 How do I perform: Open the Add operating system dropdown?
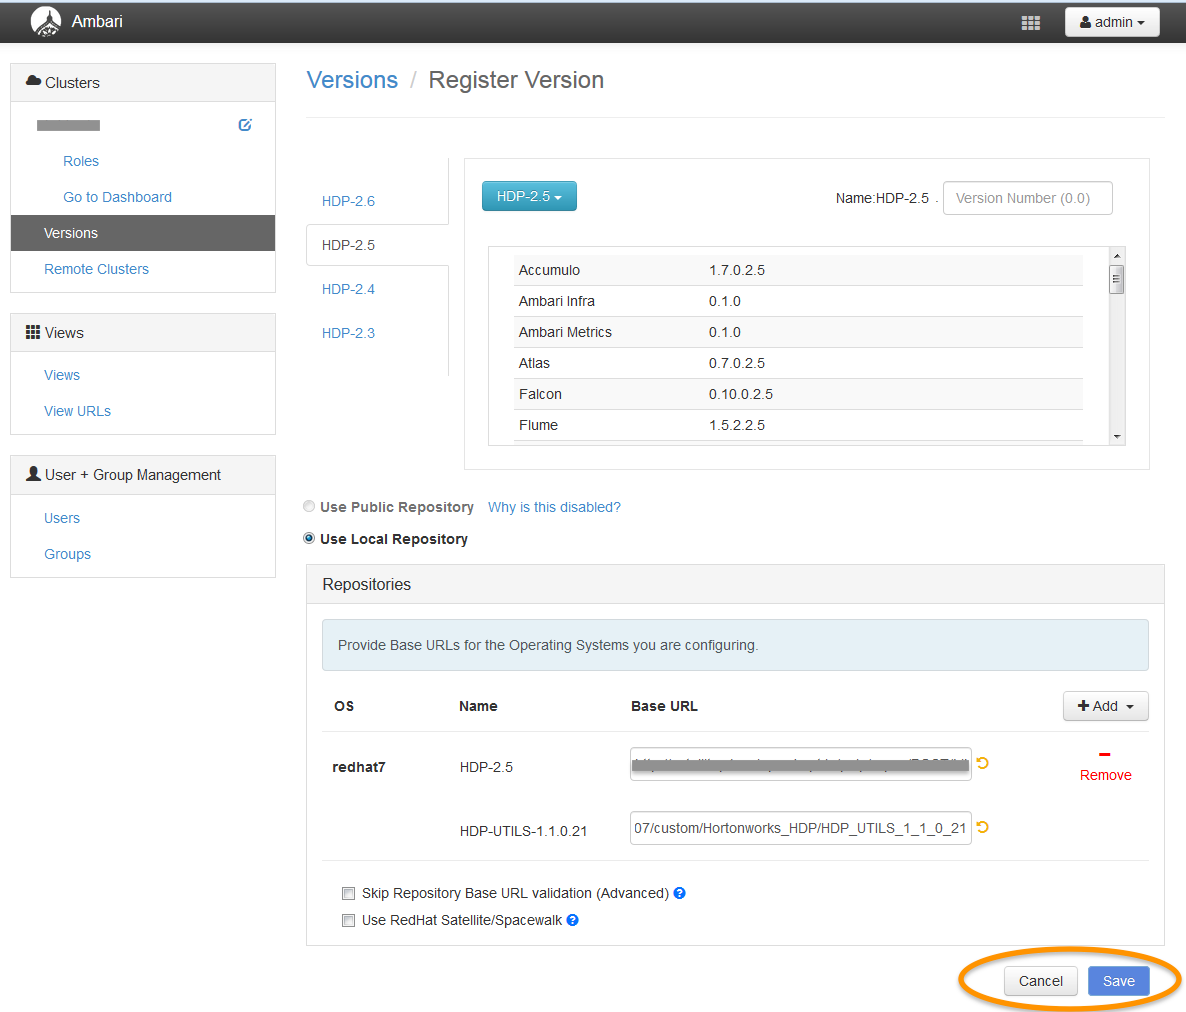point(1105,706)
